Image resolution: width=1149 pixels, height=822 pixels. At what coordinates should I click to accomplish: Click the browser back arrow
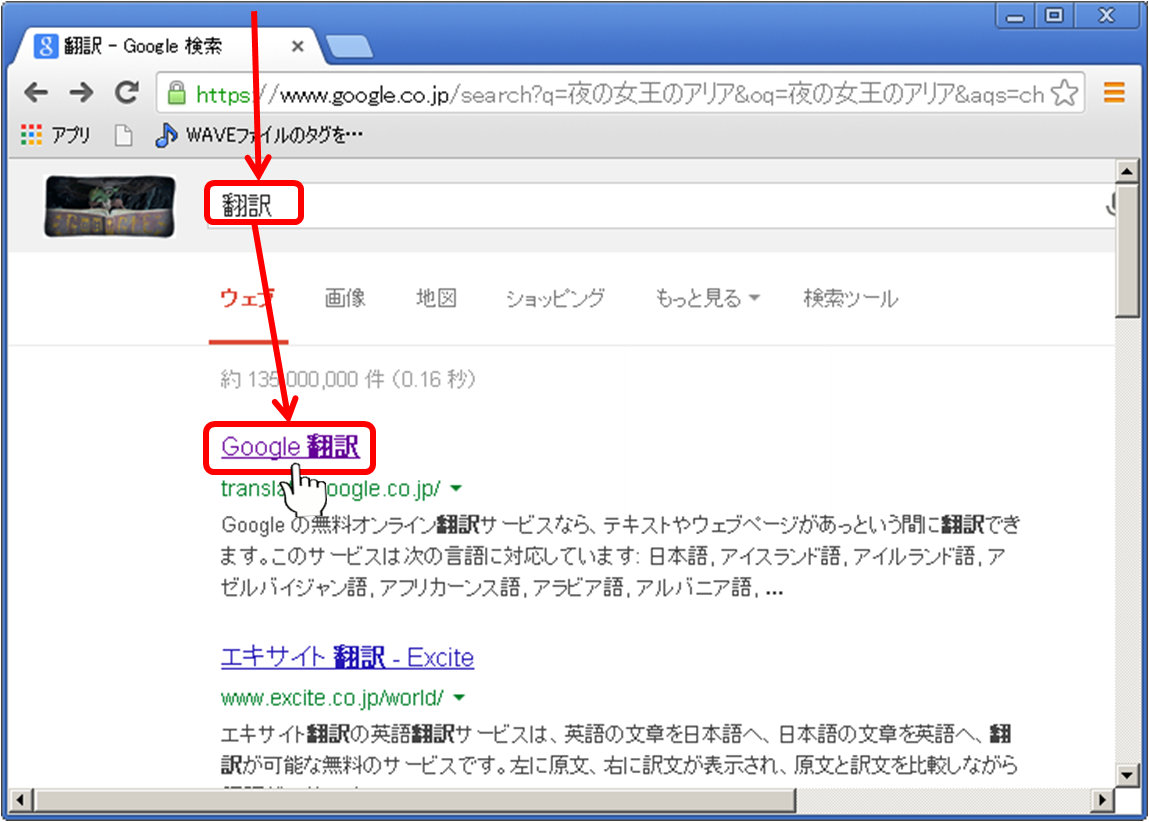[36, 94]
